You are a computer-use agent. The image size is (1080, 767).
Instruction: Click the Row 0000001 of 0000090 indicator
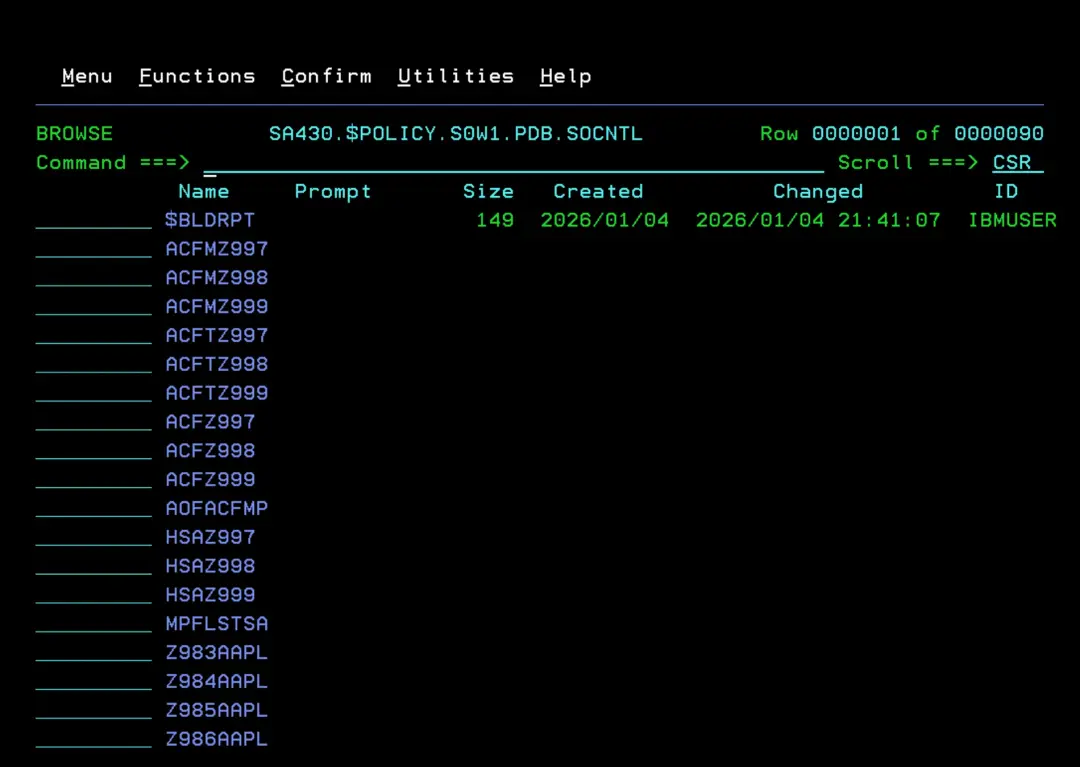point(902,134)
